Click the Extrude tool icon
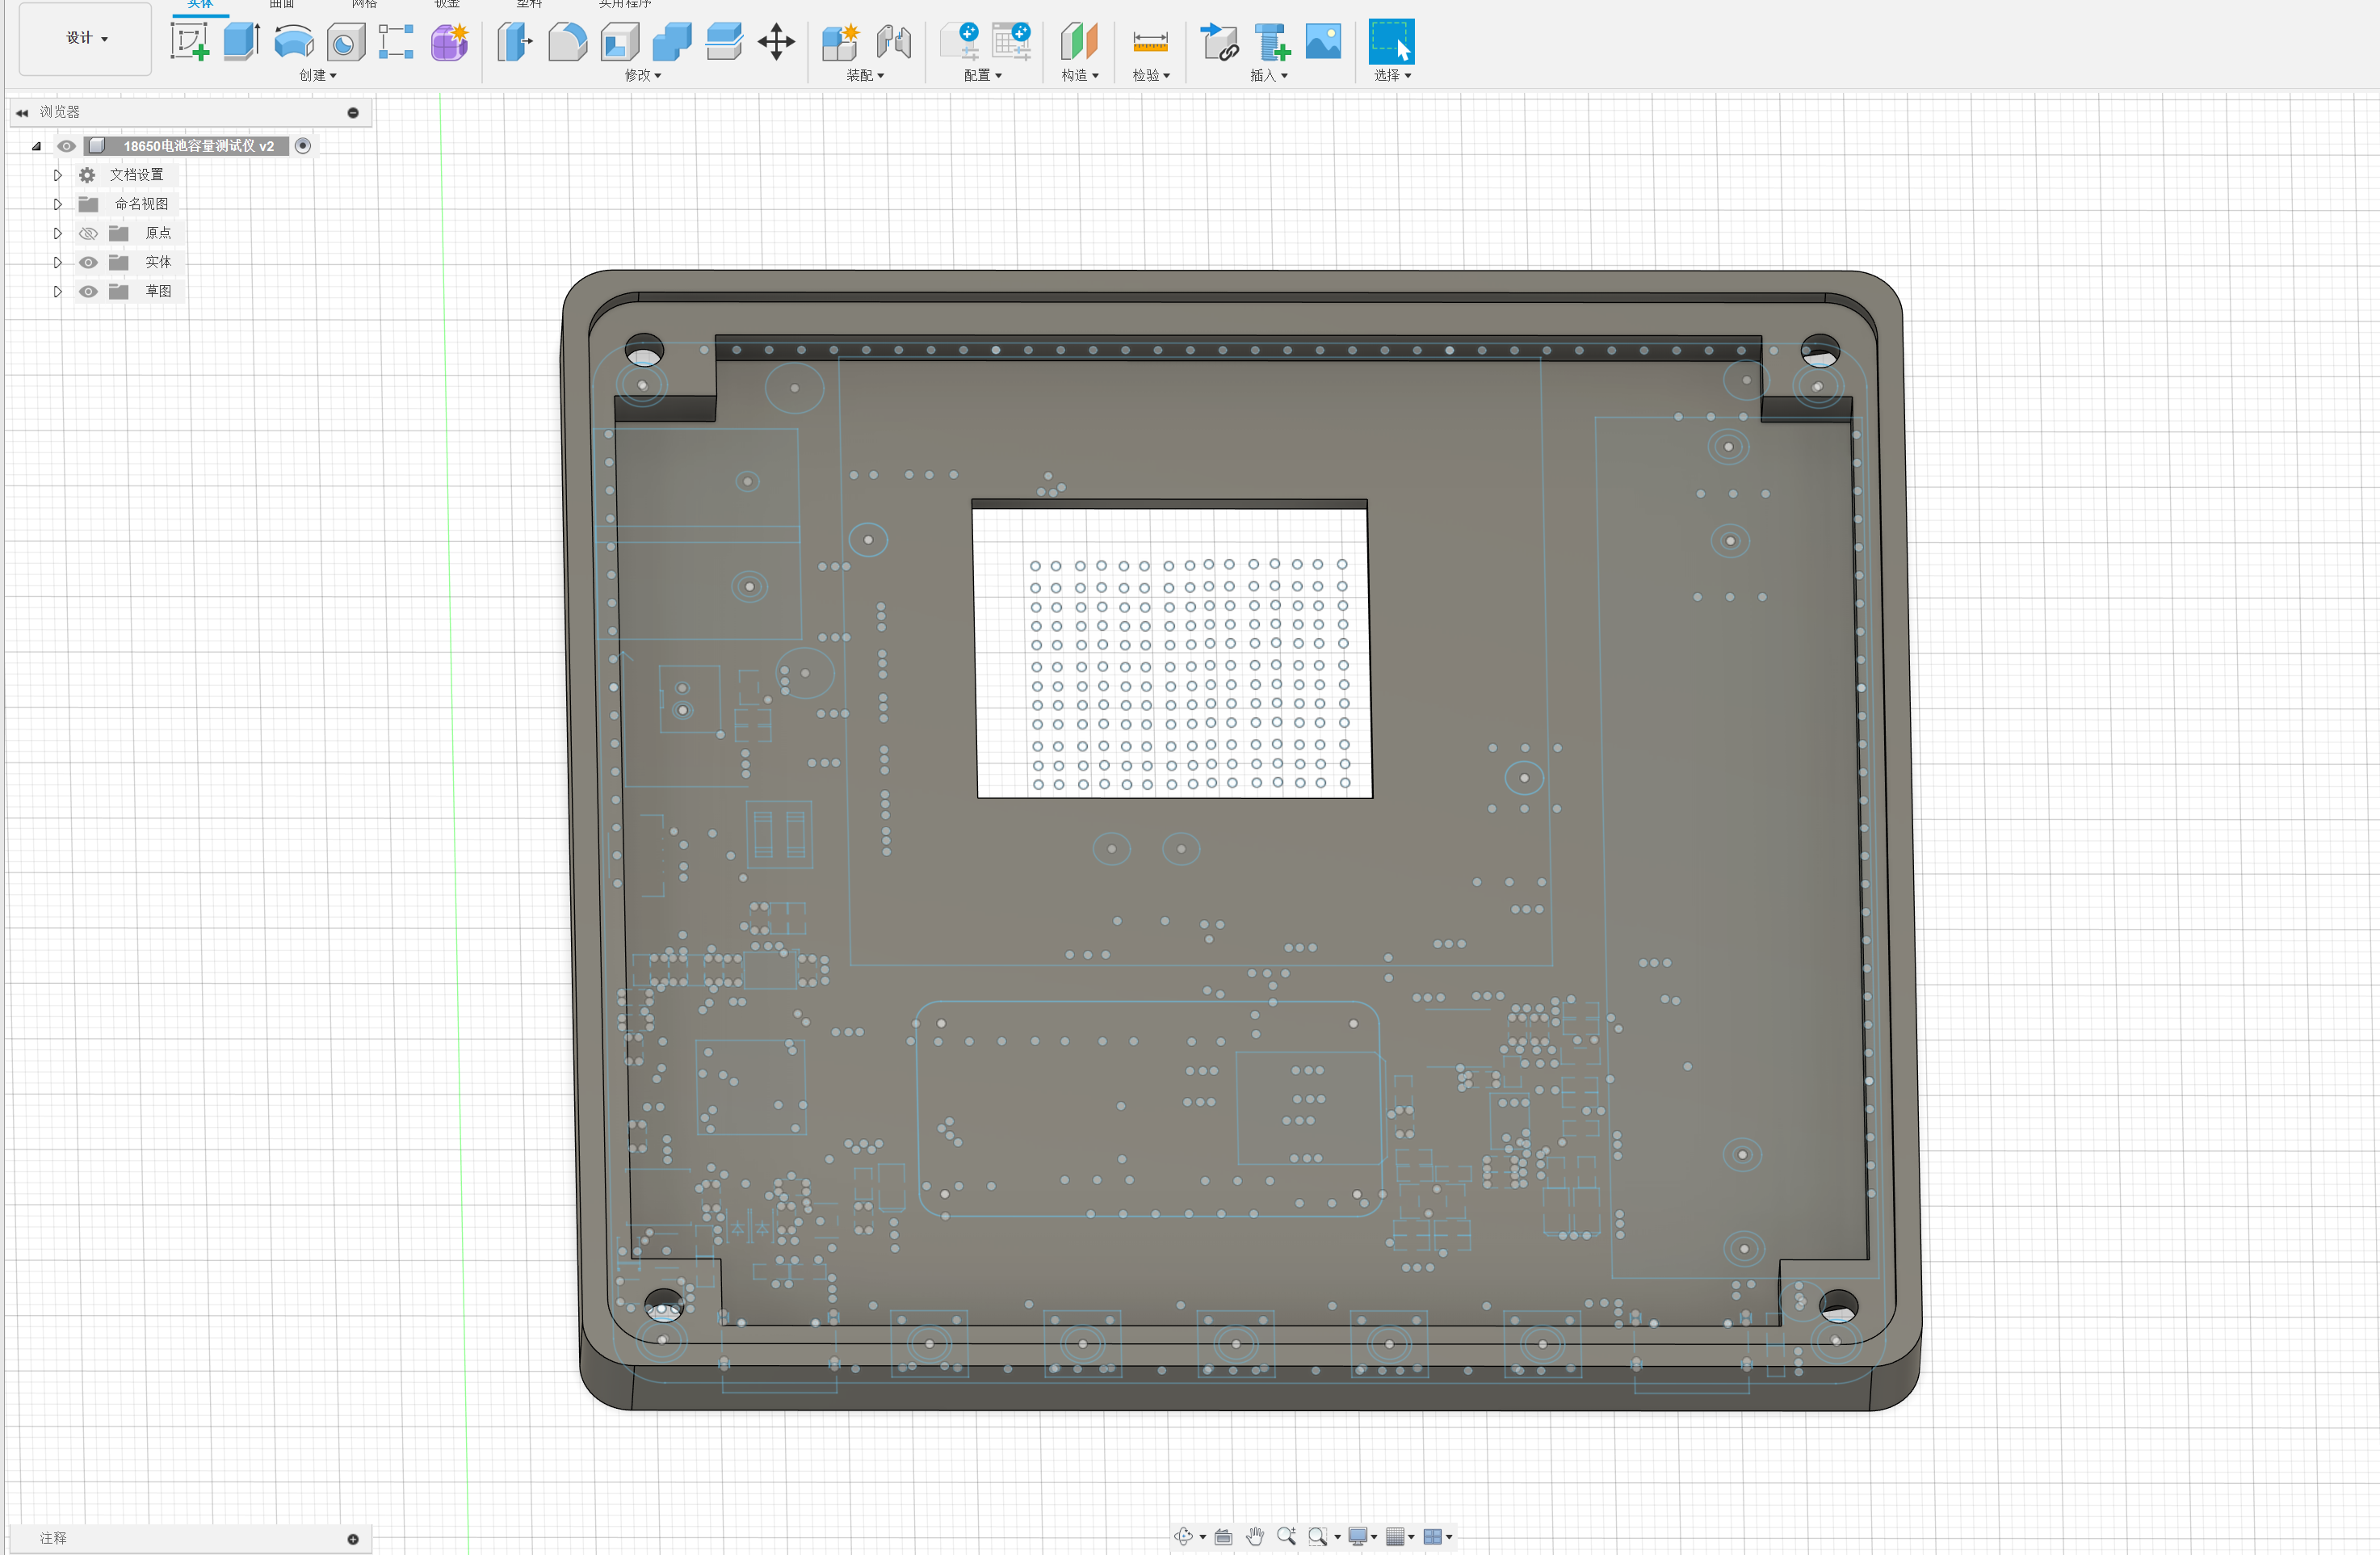The width and height of the screenshot is (2380, 1555). [241, 42]
